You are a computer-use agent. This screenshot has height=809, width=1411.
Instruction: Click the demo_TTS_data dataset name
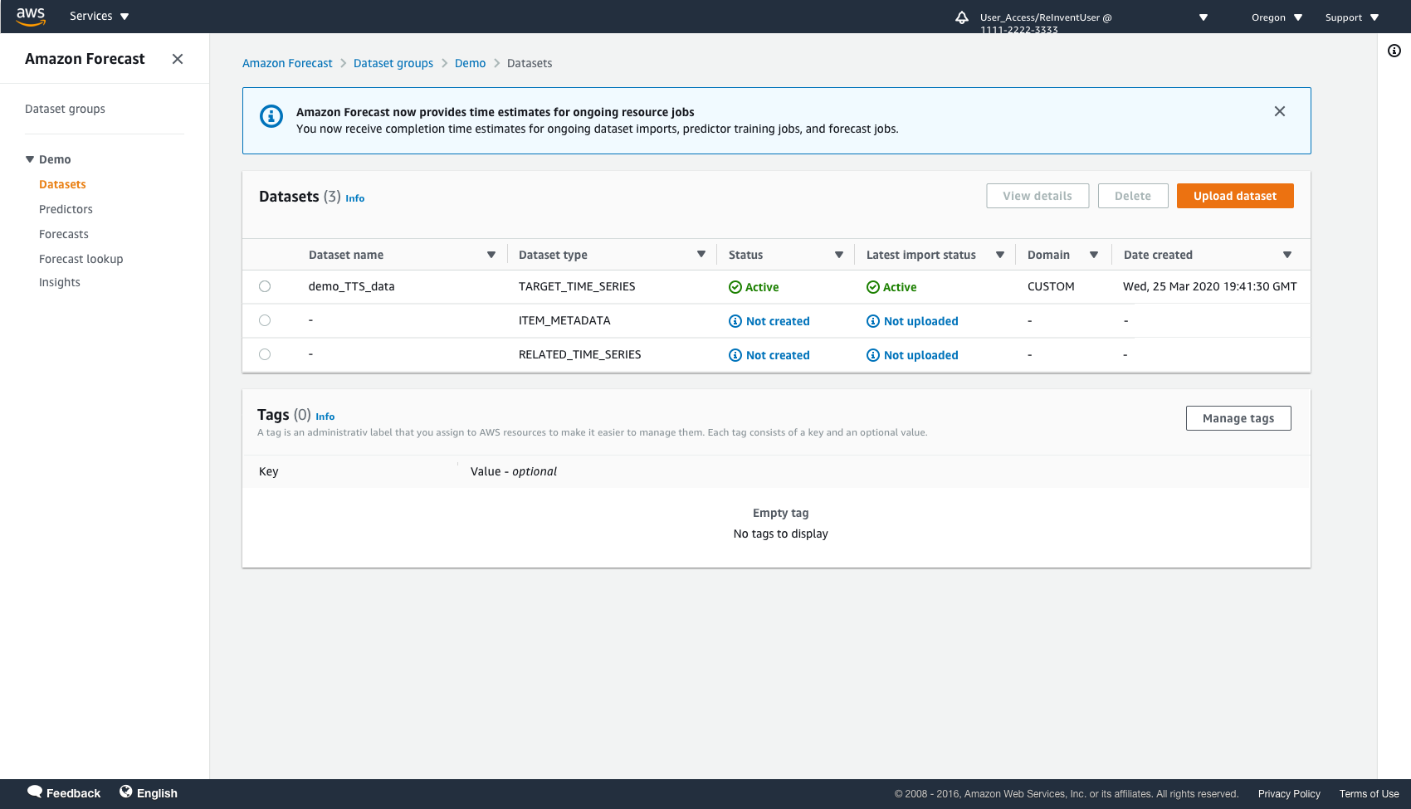pyautogui.click(x=351, y=286)
